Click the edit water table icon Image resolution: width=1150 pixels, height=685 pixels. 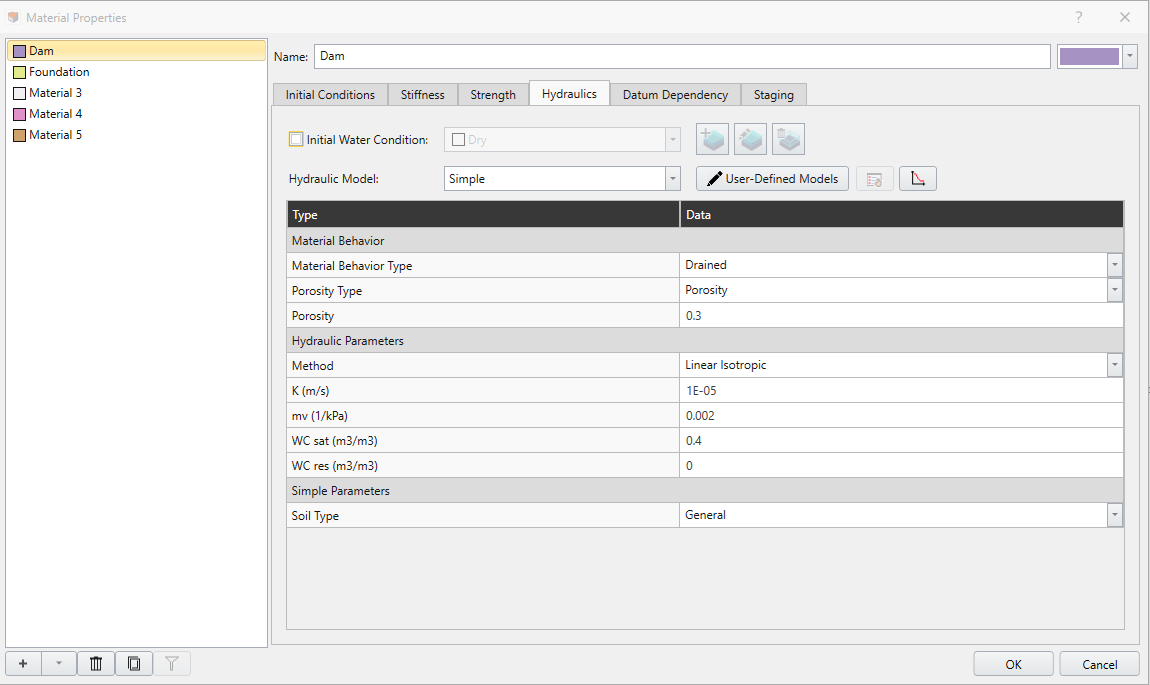750,139
